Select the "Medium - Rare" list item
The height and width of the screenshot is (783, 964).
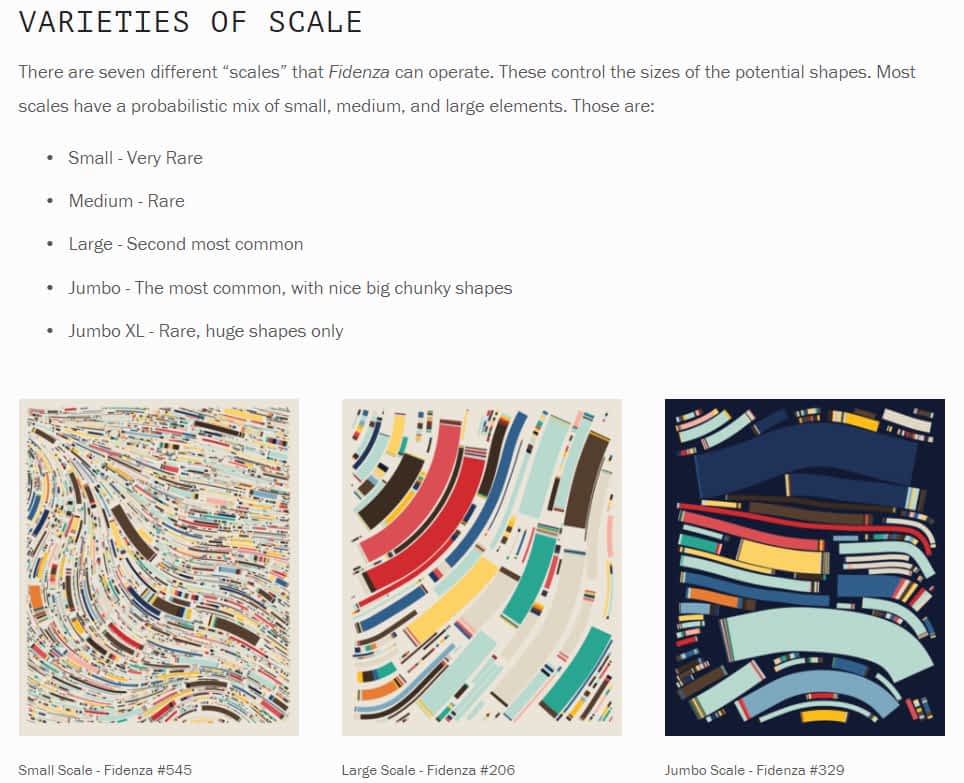tap(126, 201)
